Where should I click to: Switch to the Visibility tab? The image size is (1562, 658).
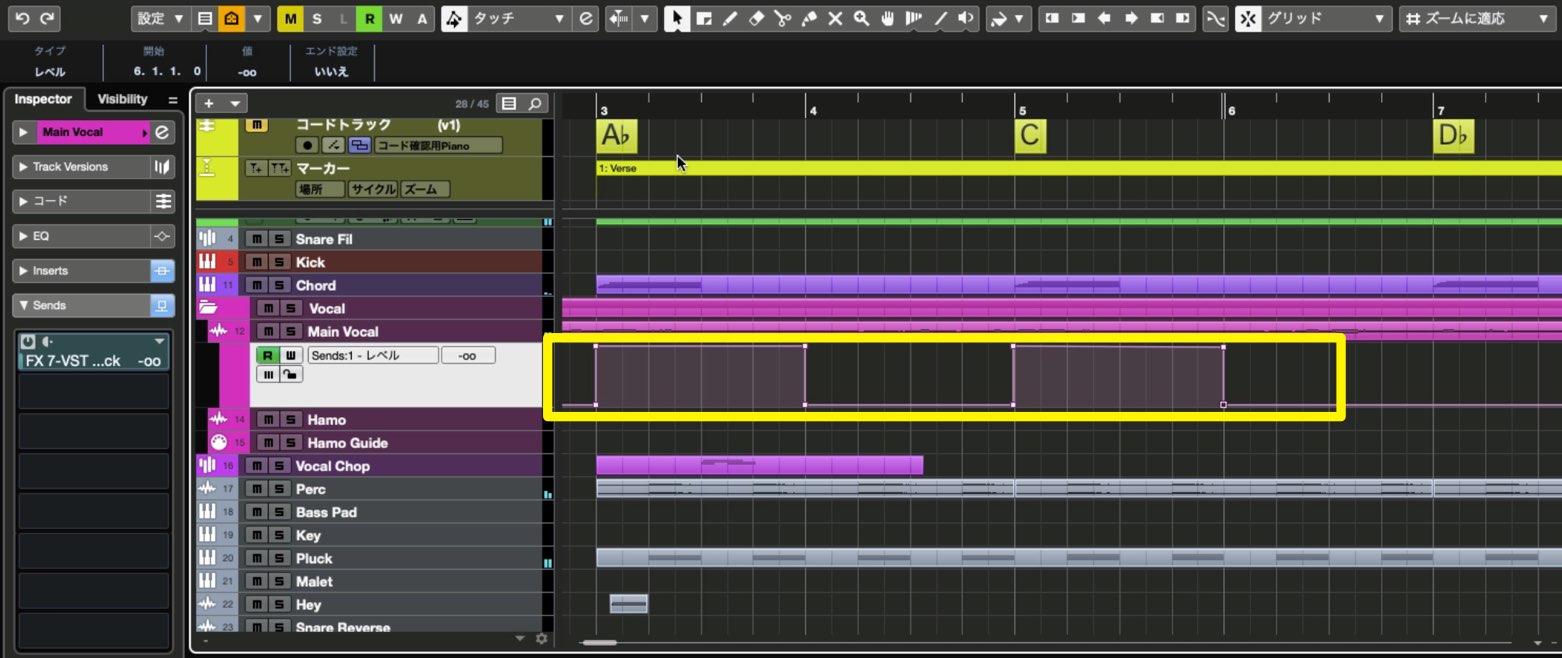pyautogui.click(x=122, y=99)
